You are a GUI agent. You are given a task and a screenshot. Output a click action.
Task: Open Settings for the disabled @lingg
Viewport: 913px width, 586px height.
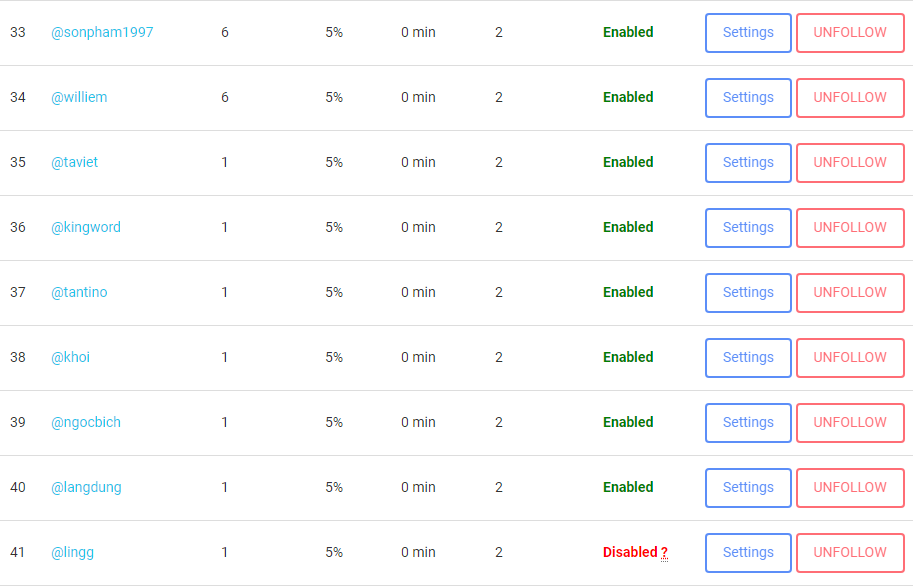[748, 553]
